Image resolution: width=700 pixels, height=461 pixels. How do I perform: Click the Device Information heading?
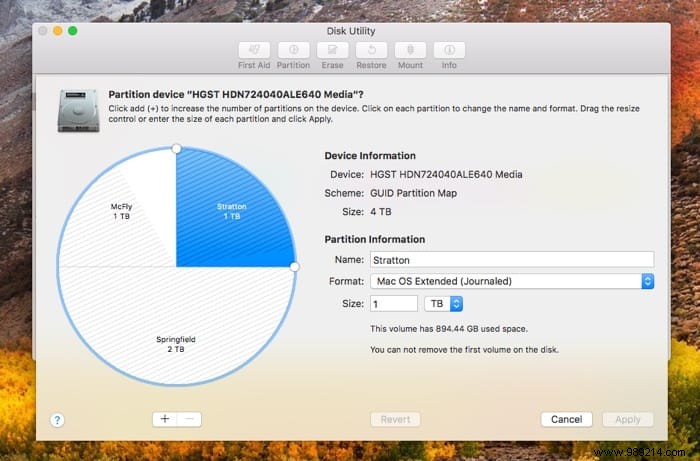[370, 156]
